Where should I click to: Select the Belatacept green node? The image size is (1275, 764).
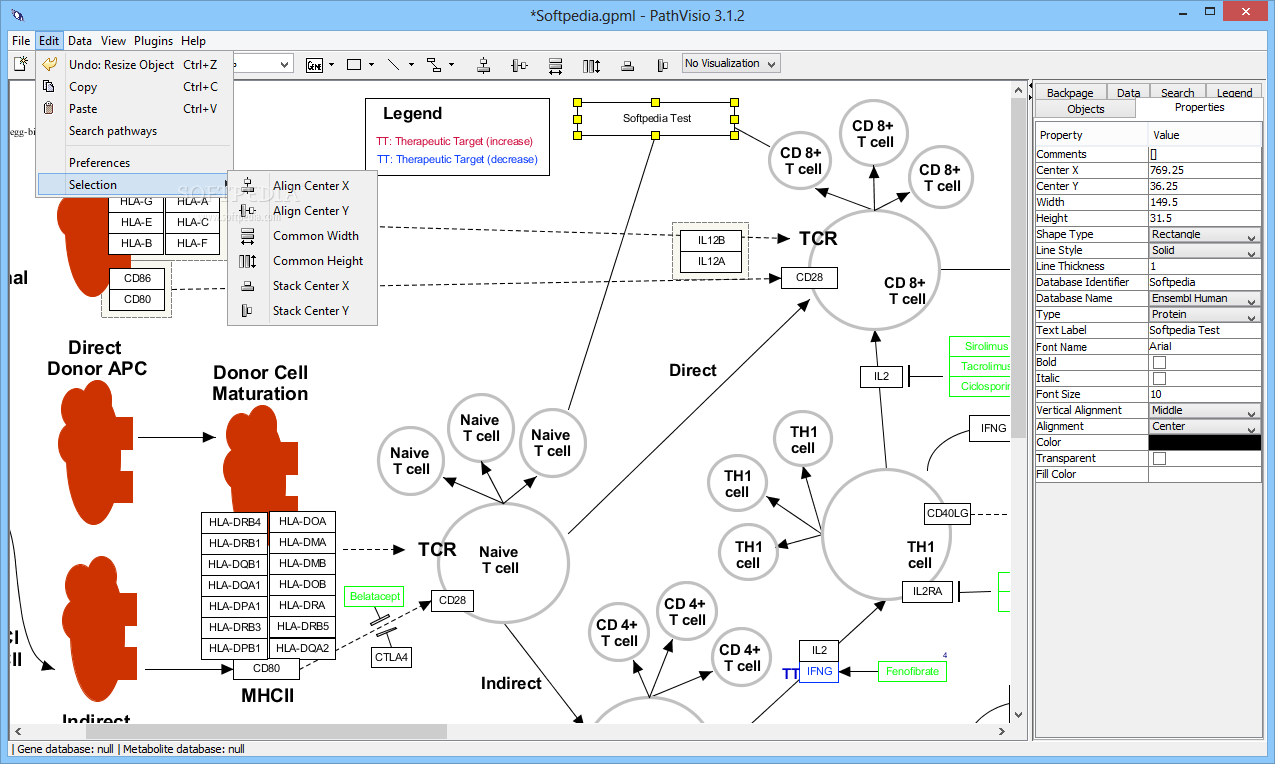375,596
